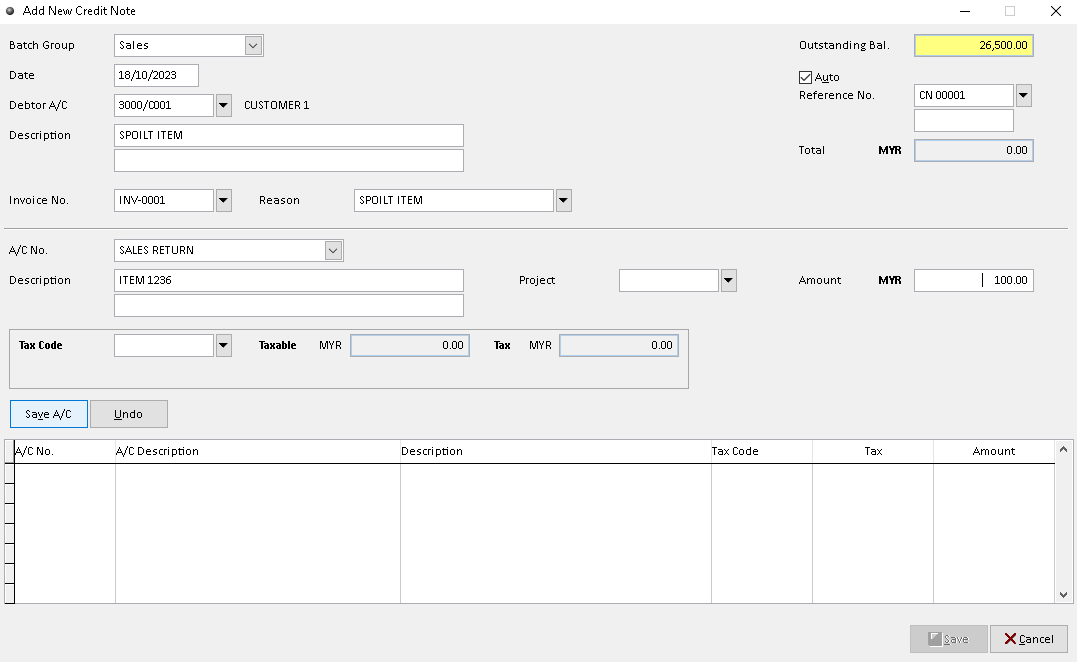Click the grayed Save button

point(947,638)
